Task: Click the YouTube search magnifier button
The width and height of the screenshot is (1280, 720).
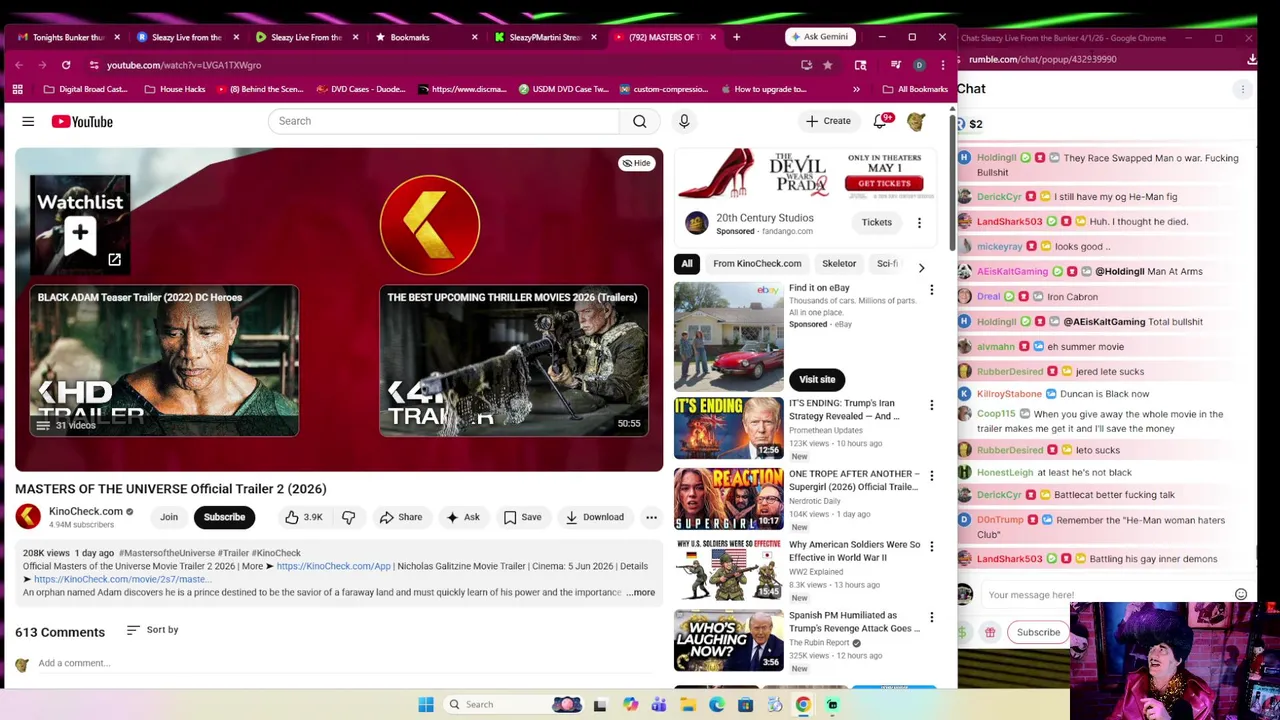Action: click(x=639, y=121)
